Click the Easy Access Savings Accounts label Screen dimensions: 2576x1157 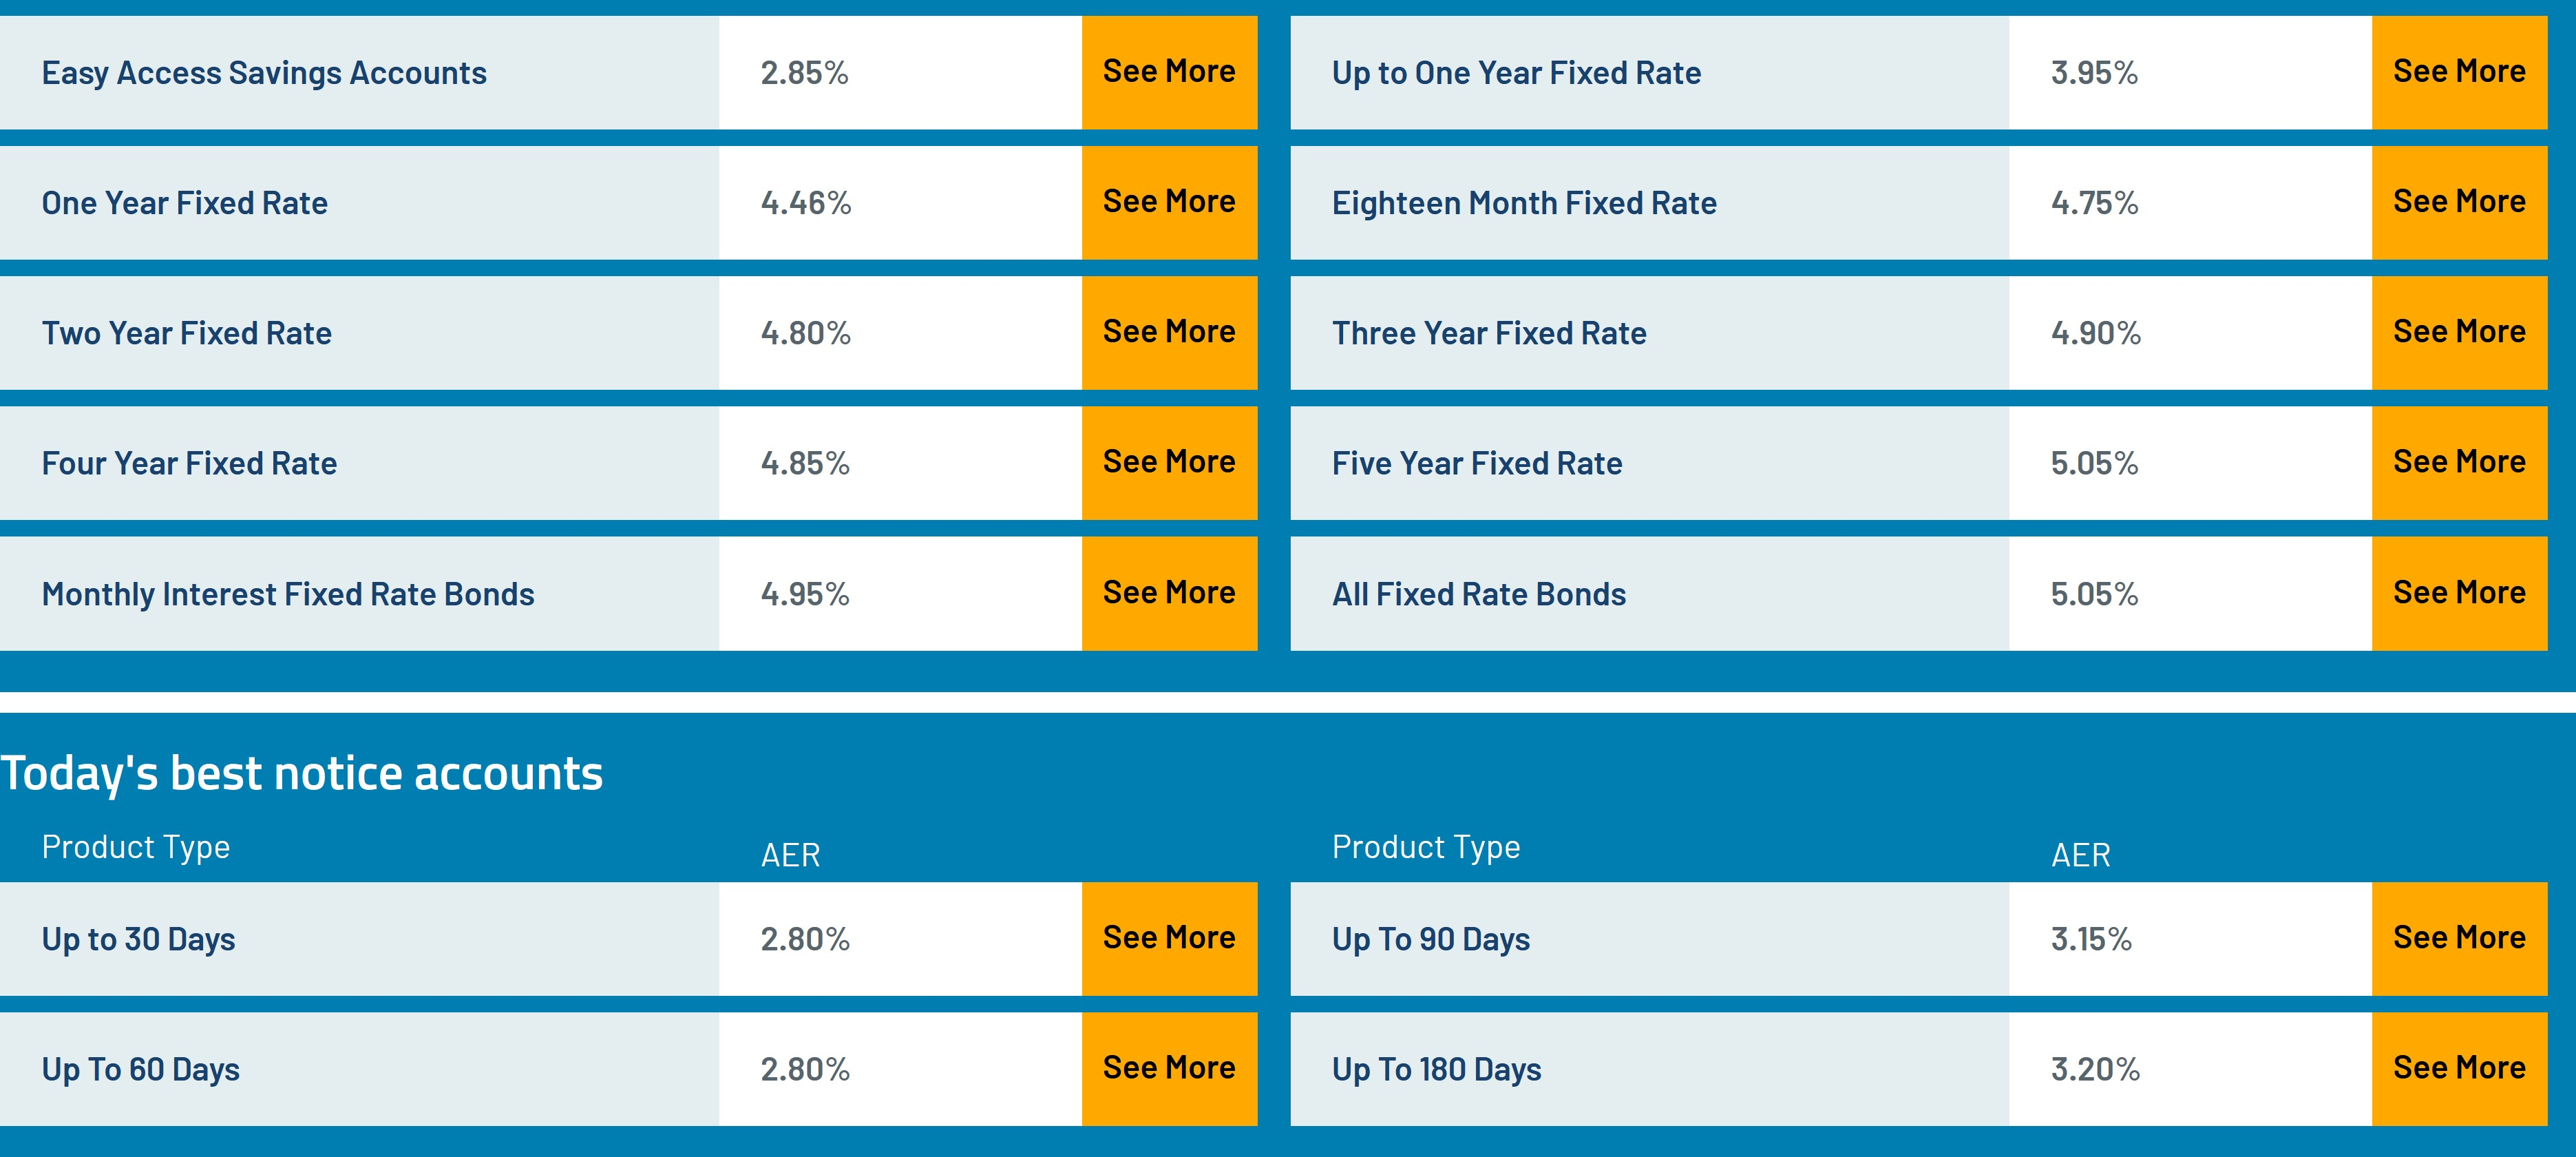(x=264, y=73)
